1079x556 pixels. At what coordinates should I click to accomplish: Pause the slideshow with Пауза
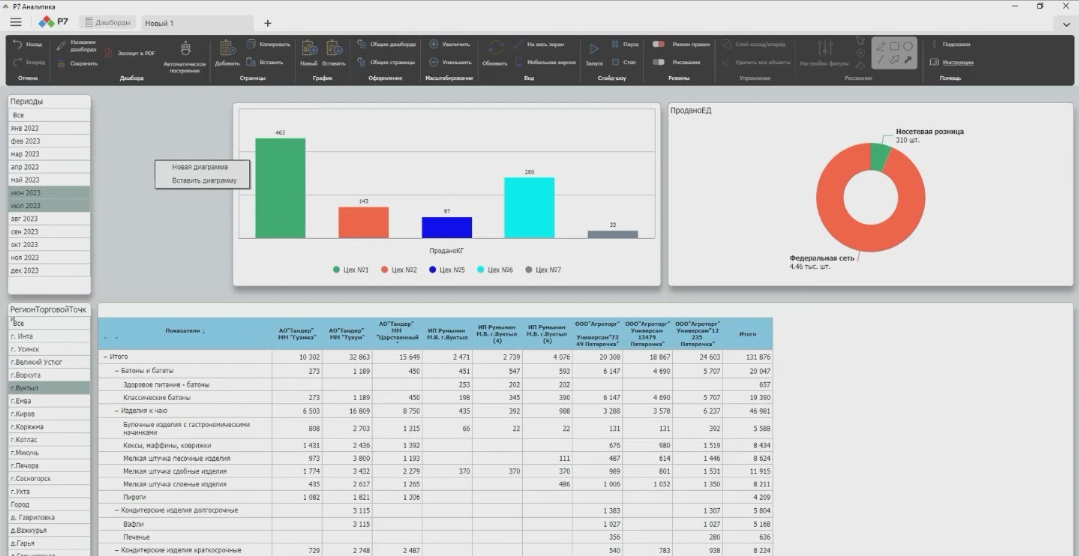point(625,44)
